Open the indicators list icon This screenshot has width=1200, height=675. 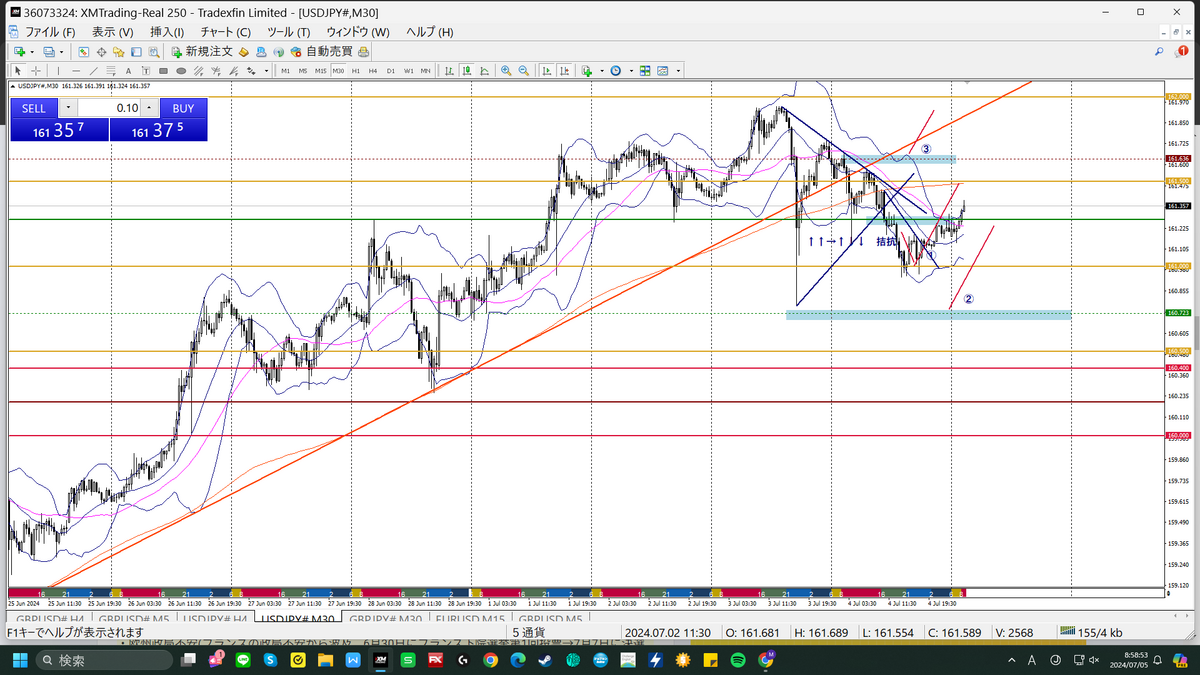tap(587, 71)
